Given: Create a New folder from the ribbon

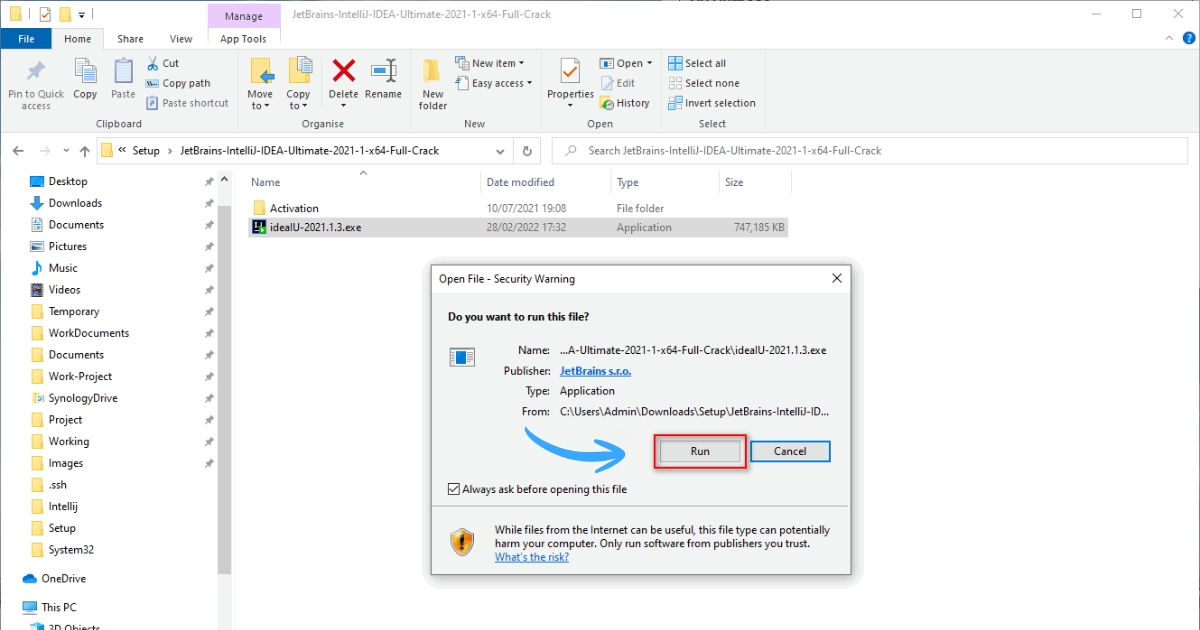Looking at the screenshot, I should (x=433, y=84).
